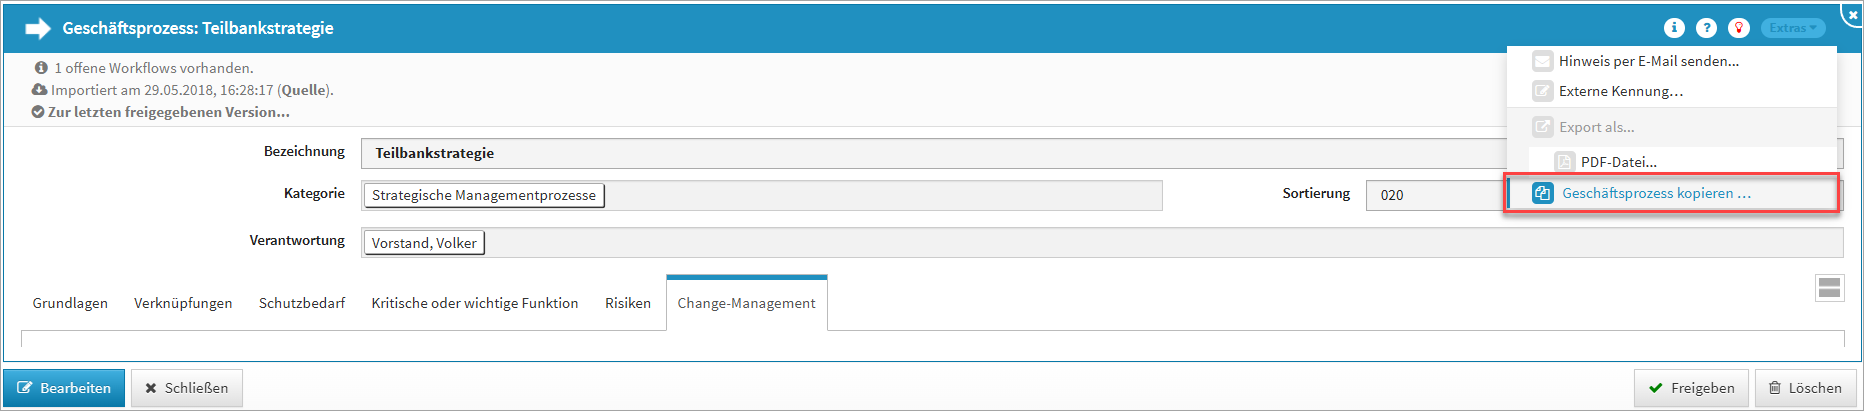
Task: Close the dialog with the X icon
Action: 1853,15
